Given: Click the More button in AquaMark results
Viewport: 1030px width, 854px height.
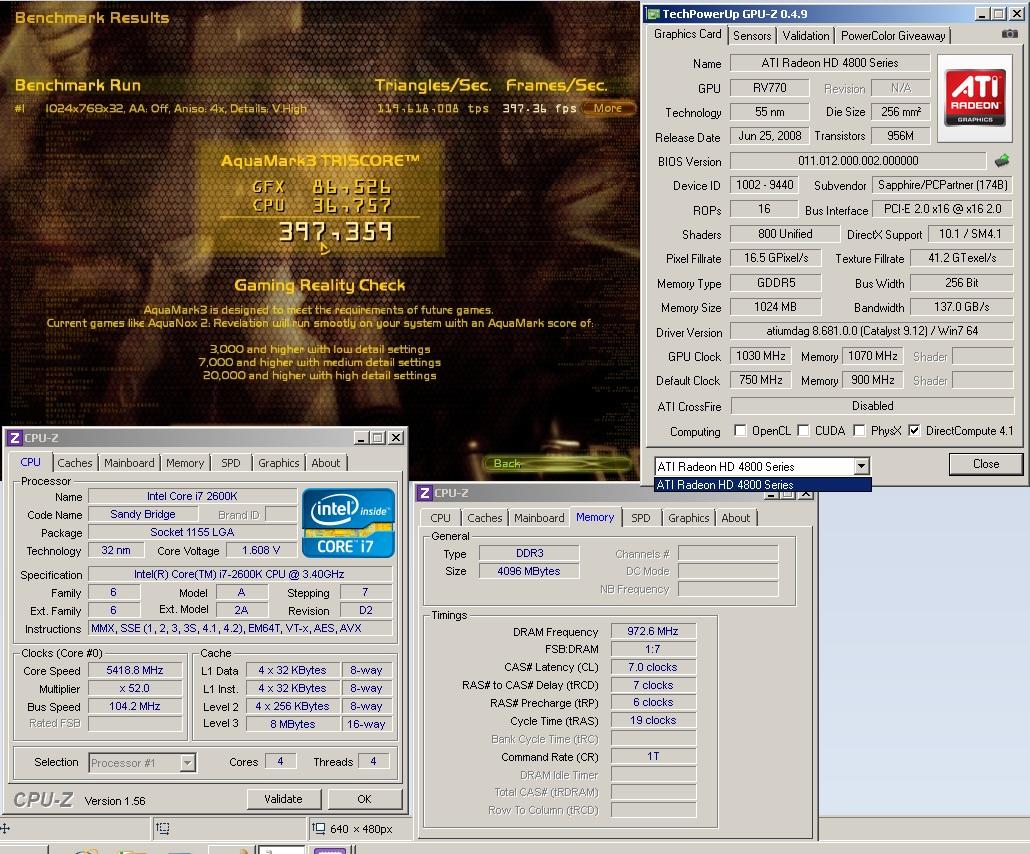Looking at the screenshot, I should coord(608,108).
